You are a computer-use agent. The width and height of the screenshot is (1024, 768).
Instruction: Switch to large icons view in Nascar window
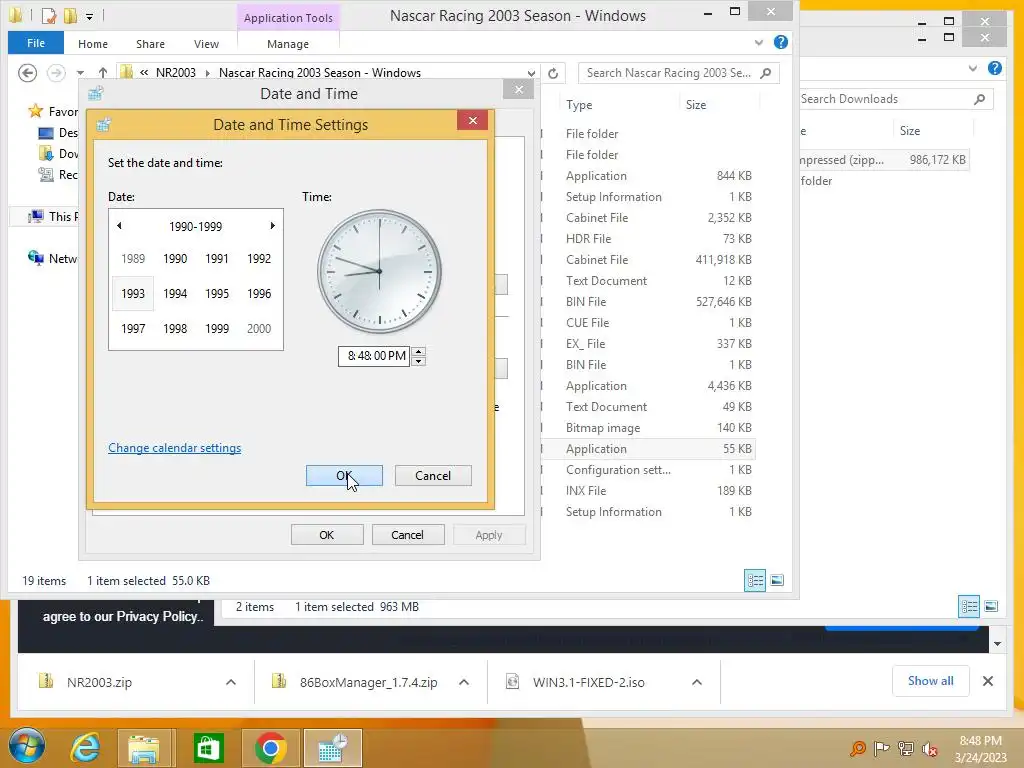777,581
